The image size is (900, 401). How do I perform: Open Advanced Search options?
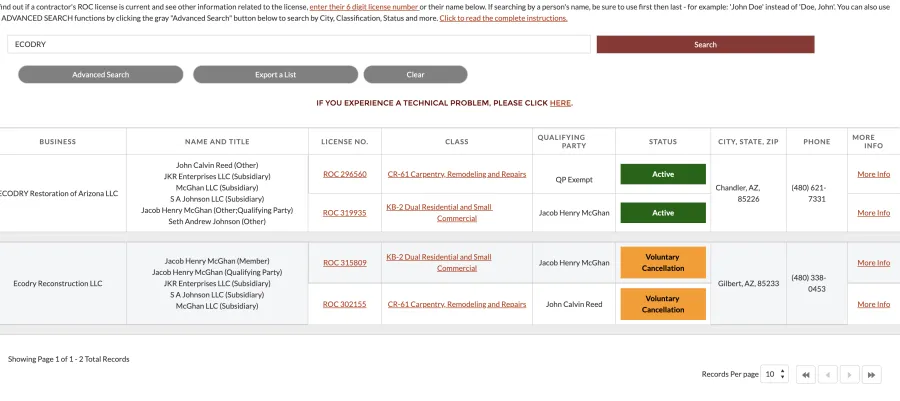click(100, 75)
